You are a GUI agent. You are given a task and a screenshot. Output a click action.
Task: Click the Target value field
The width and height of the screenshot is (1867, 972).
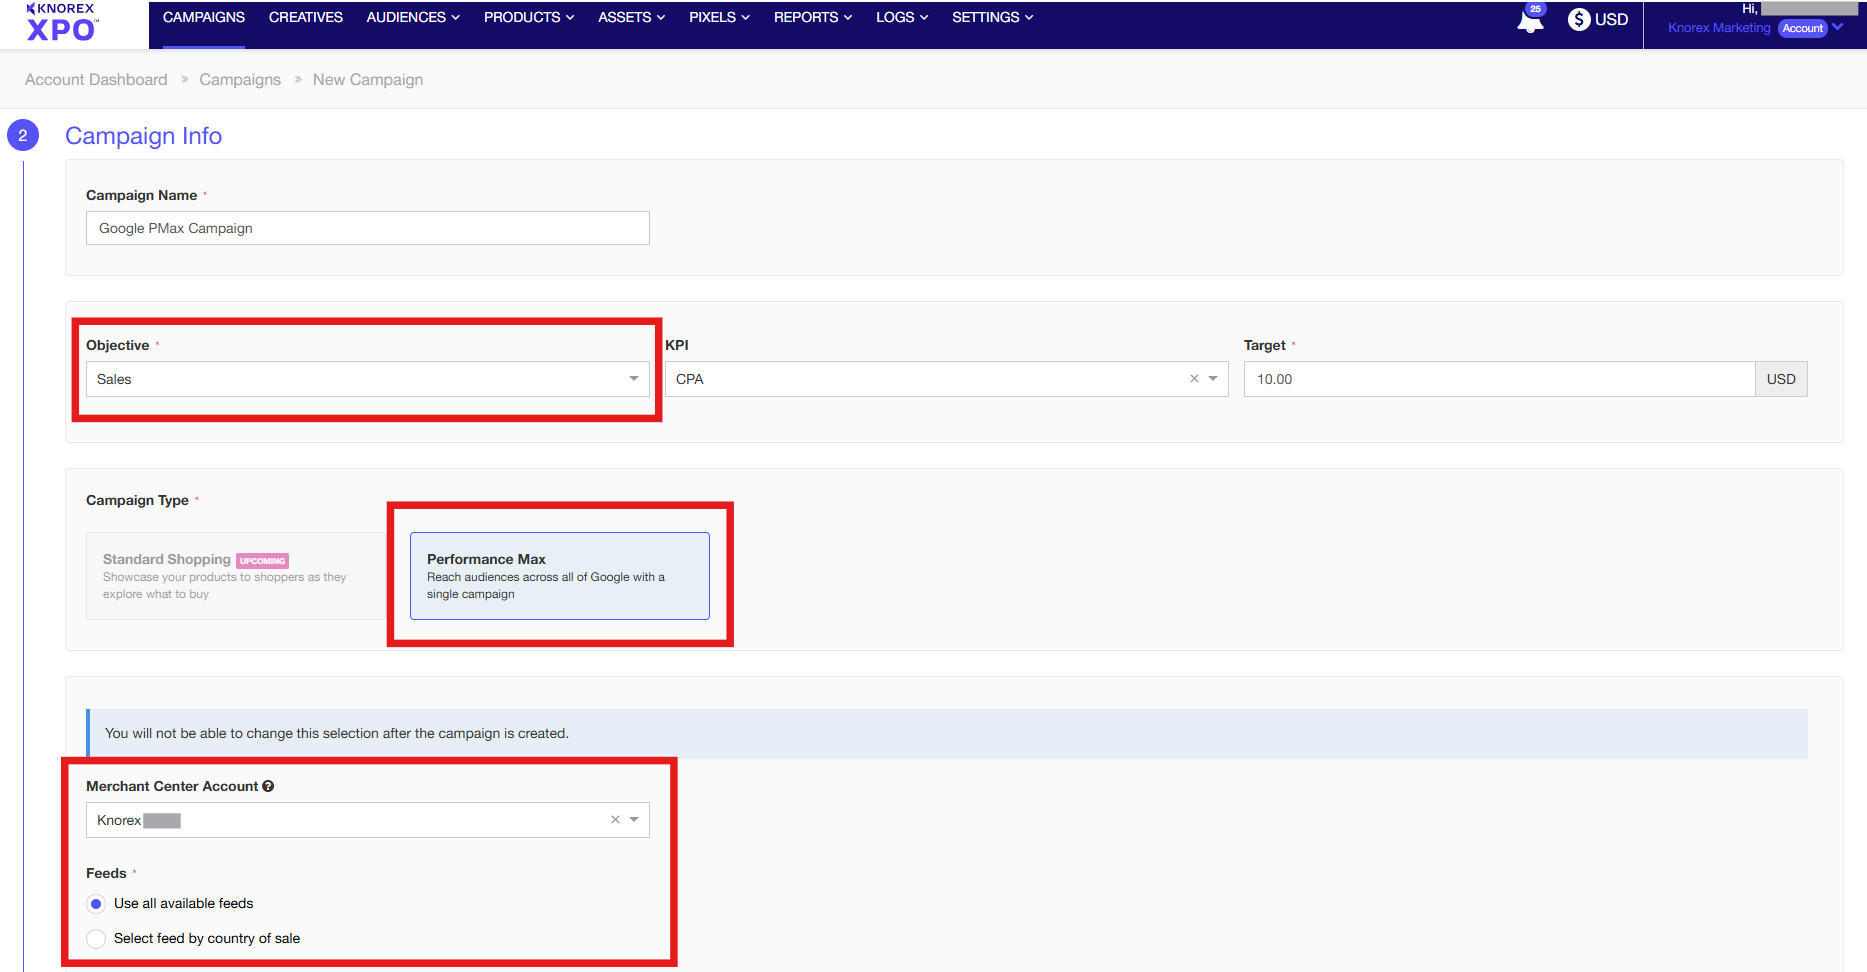coord(1499,379)
